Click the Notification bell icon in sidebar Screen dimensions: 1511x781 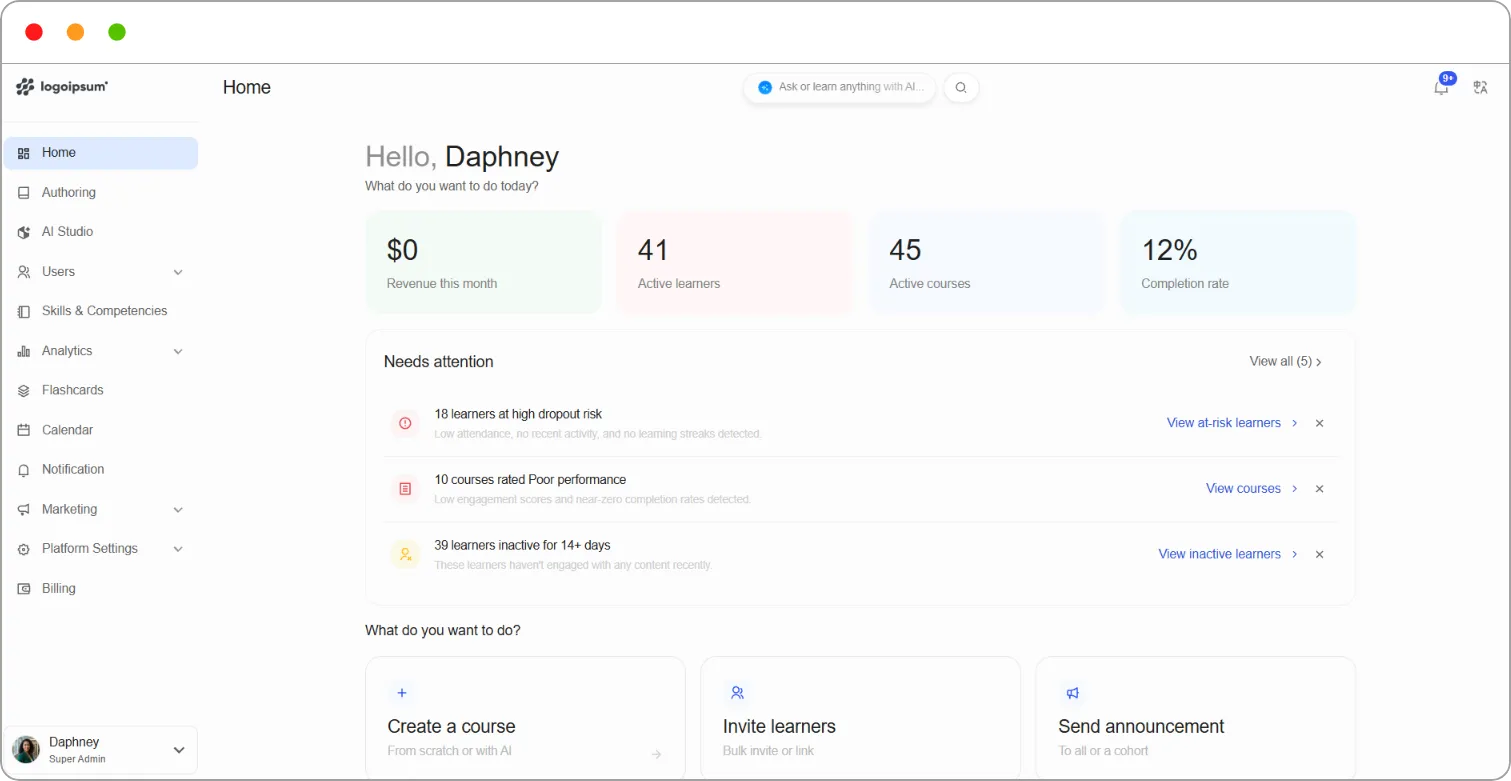click(x=24, y=470)
